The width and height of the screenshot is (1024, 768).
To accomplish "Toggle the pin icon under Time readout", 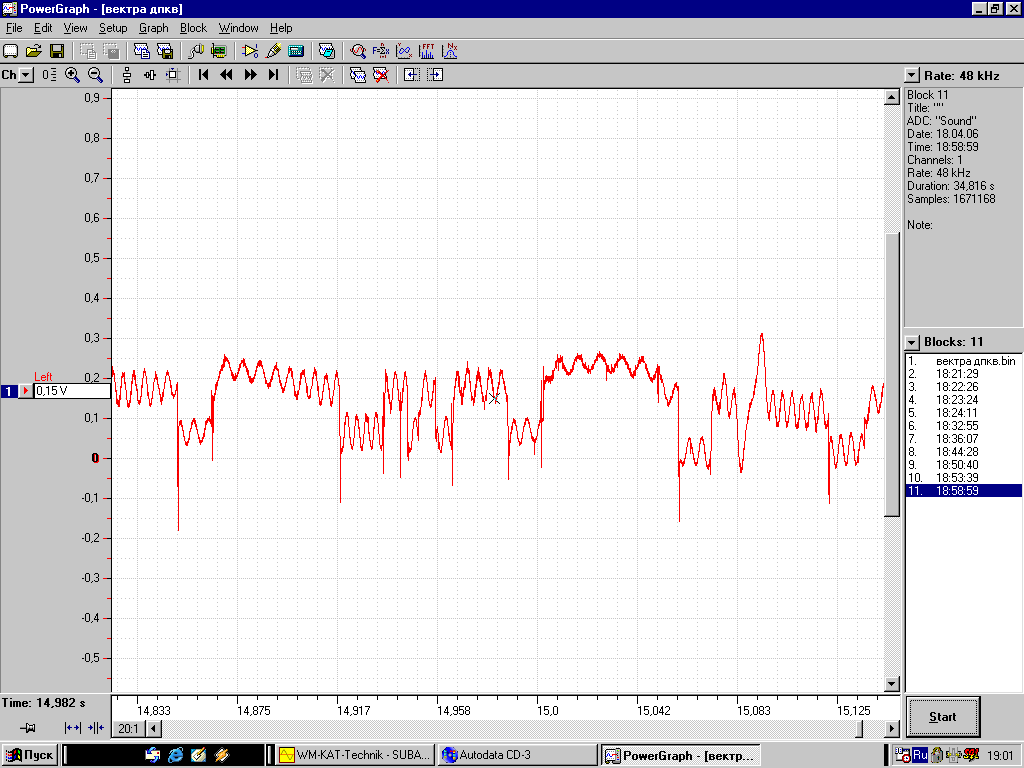I will (x=27, y=728).
